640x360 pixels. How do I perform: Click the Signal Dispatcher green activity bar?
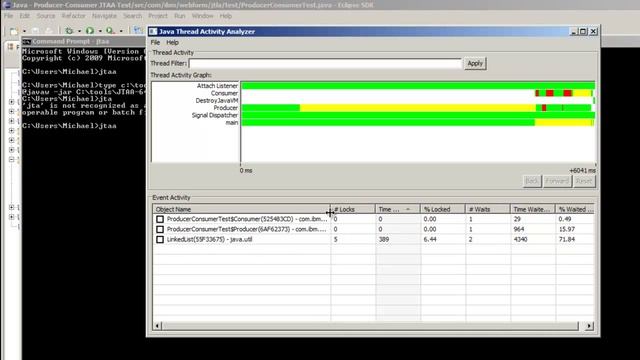click(x=418, y=115)
